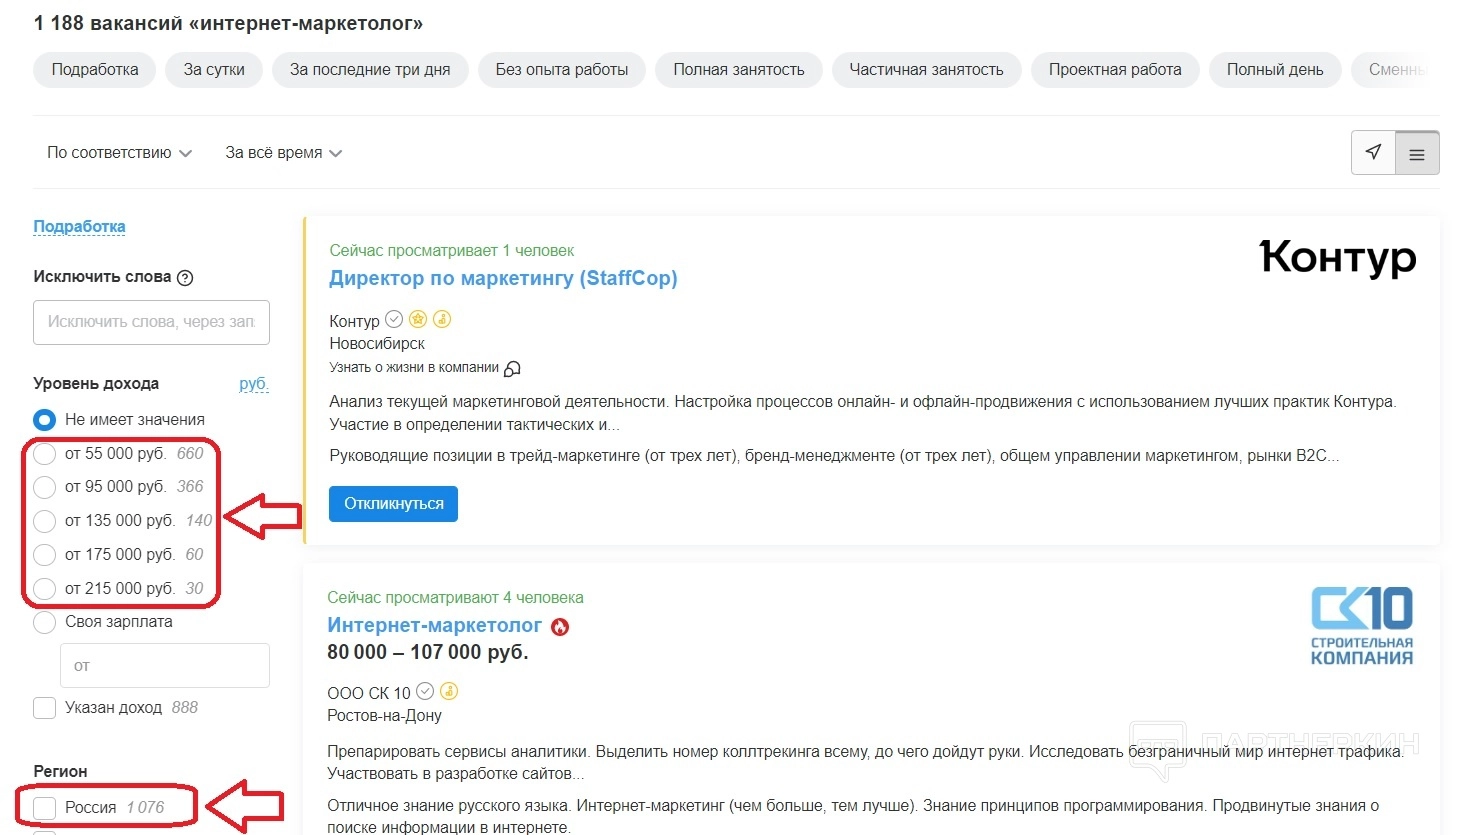1471x835 pixels.
Task: Open the Контур company logo
Action: pyautogui.click(x=1337, y=258)
